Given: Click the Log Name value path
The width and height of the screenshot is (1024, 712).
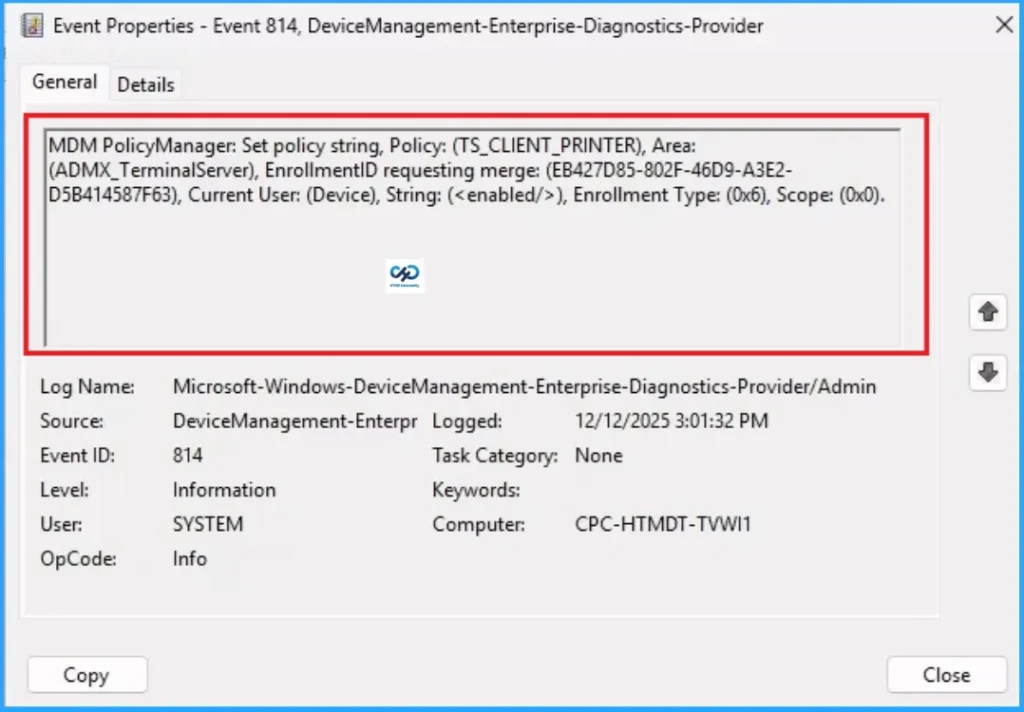Looking at the screenshot, I should [525, 386].
